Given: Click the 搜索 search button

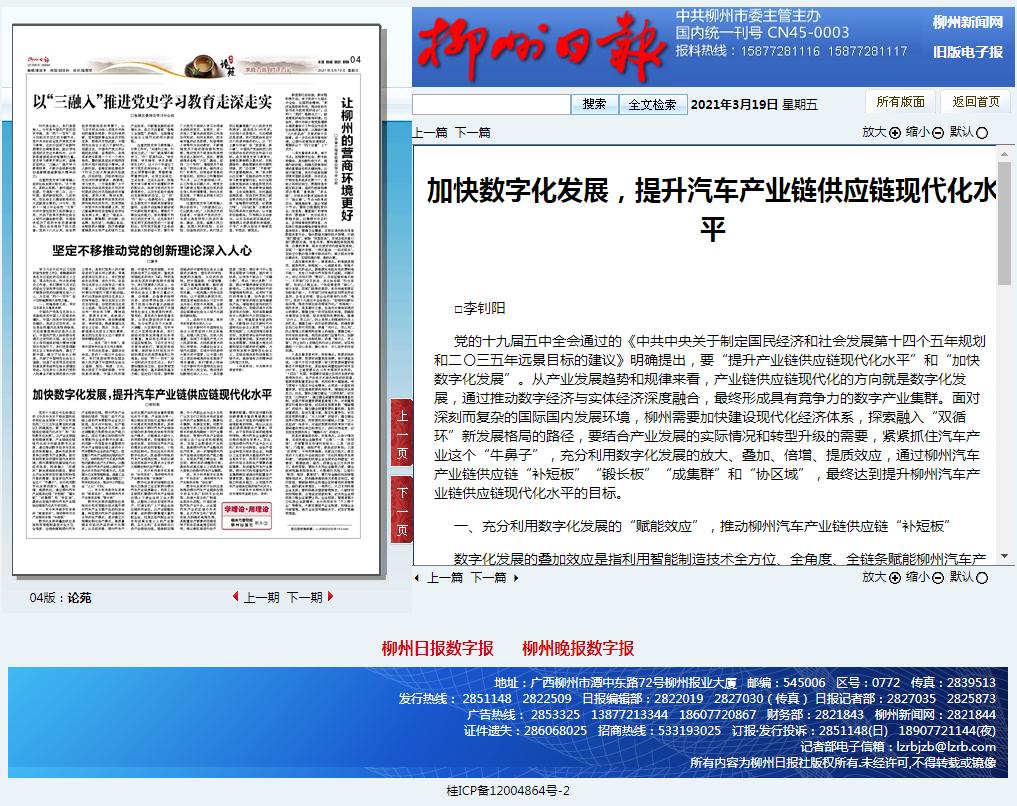Looking at the screenshot, I should 594,104.
